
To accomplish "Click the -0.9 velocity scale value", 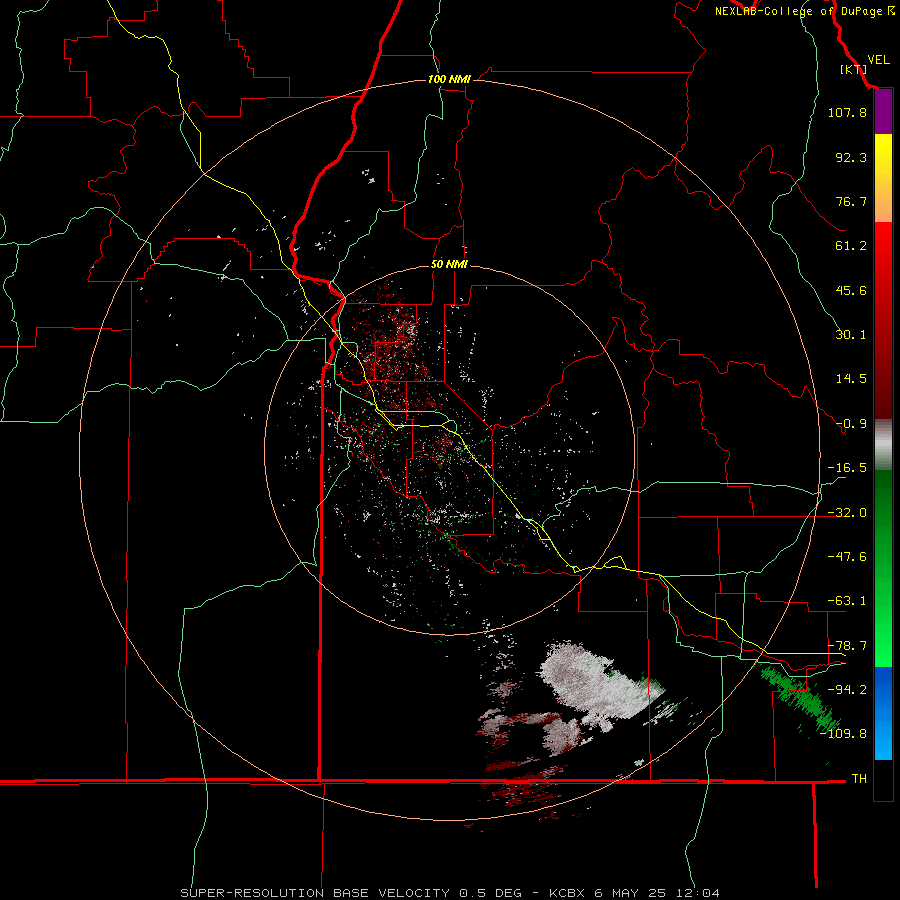I will tap(851, 424).
